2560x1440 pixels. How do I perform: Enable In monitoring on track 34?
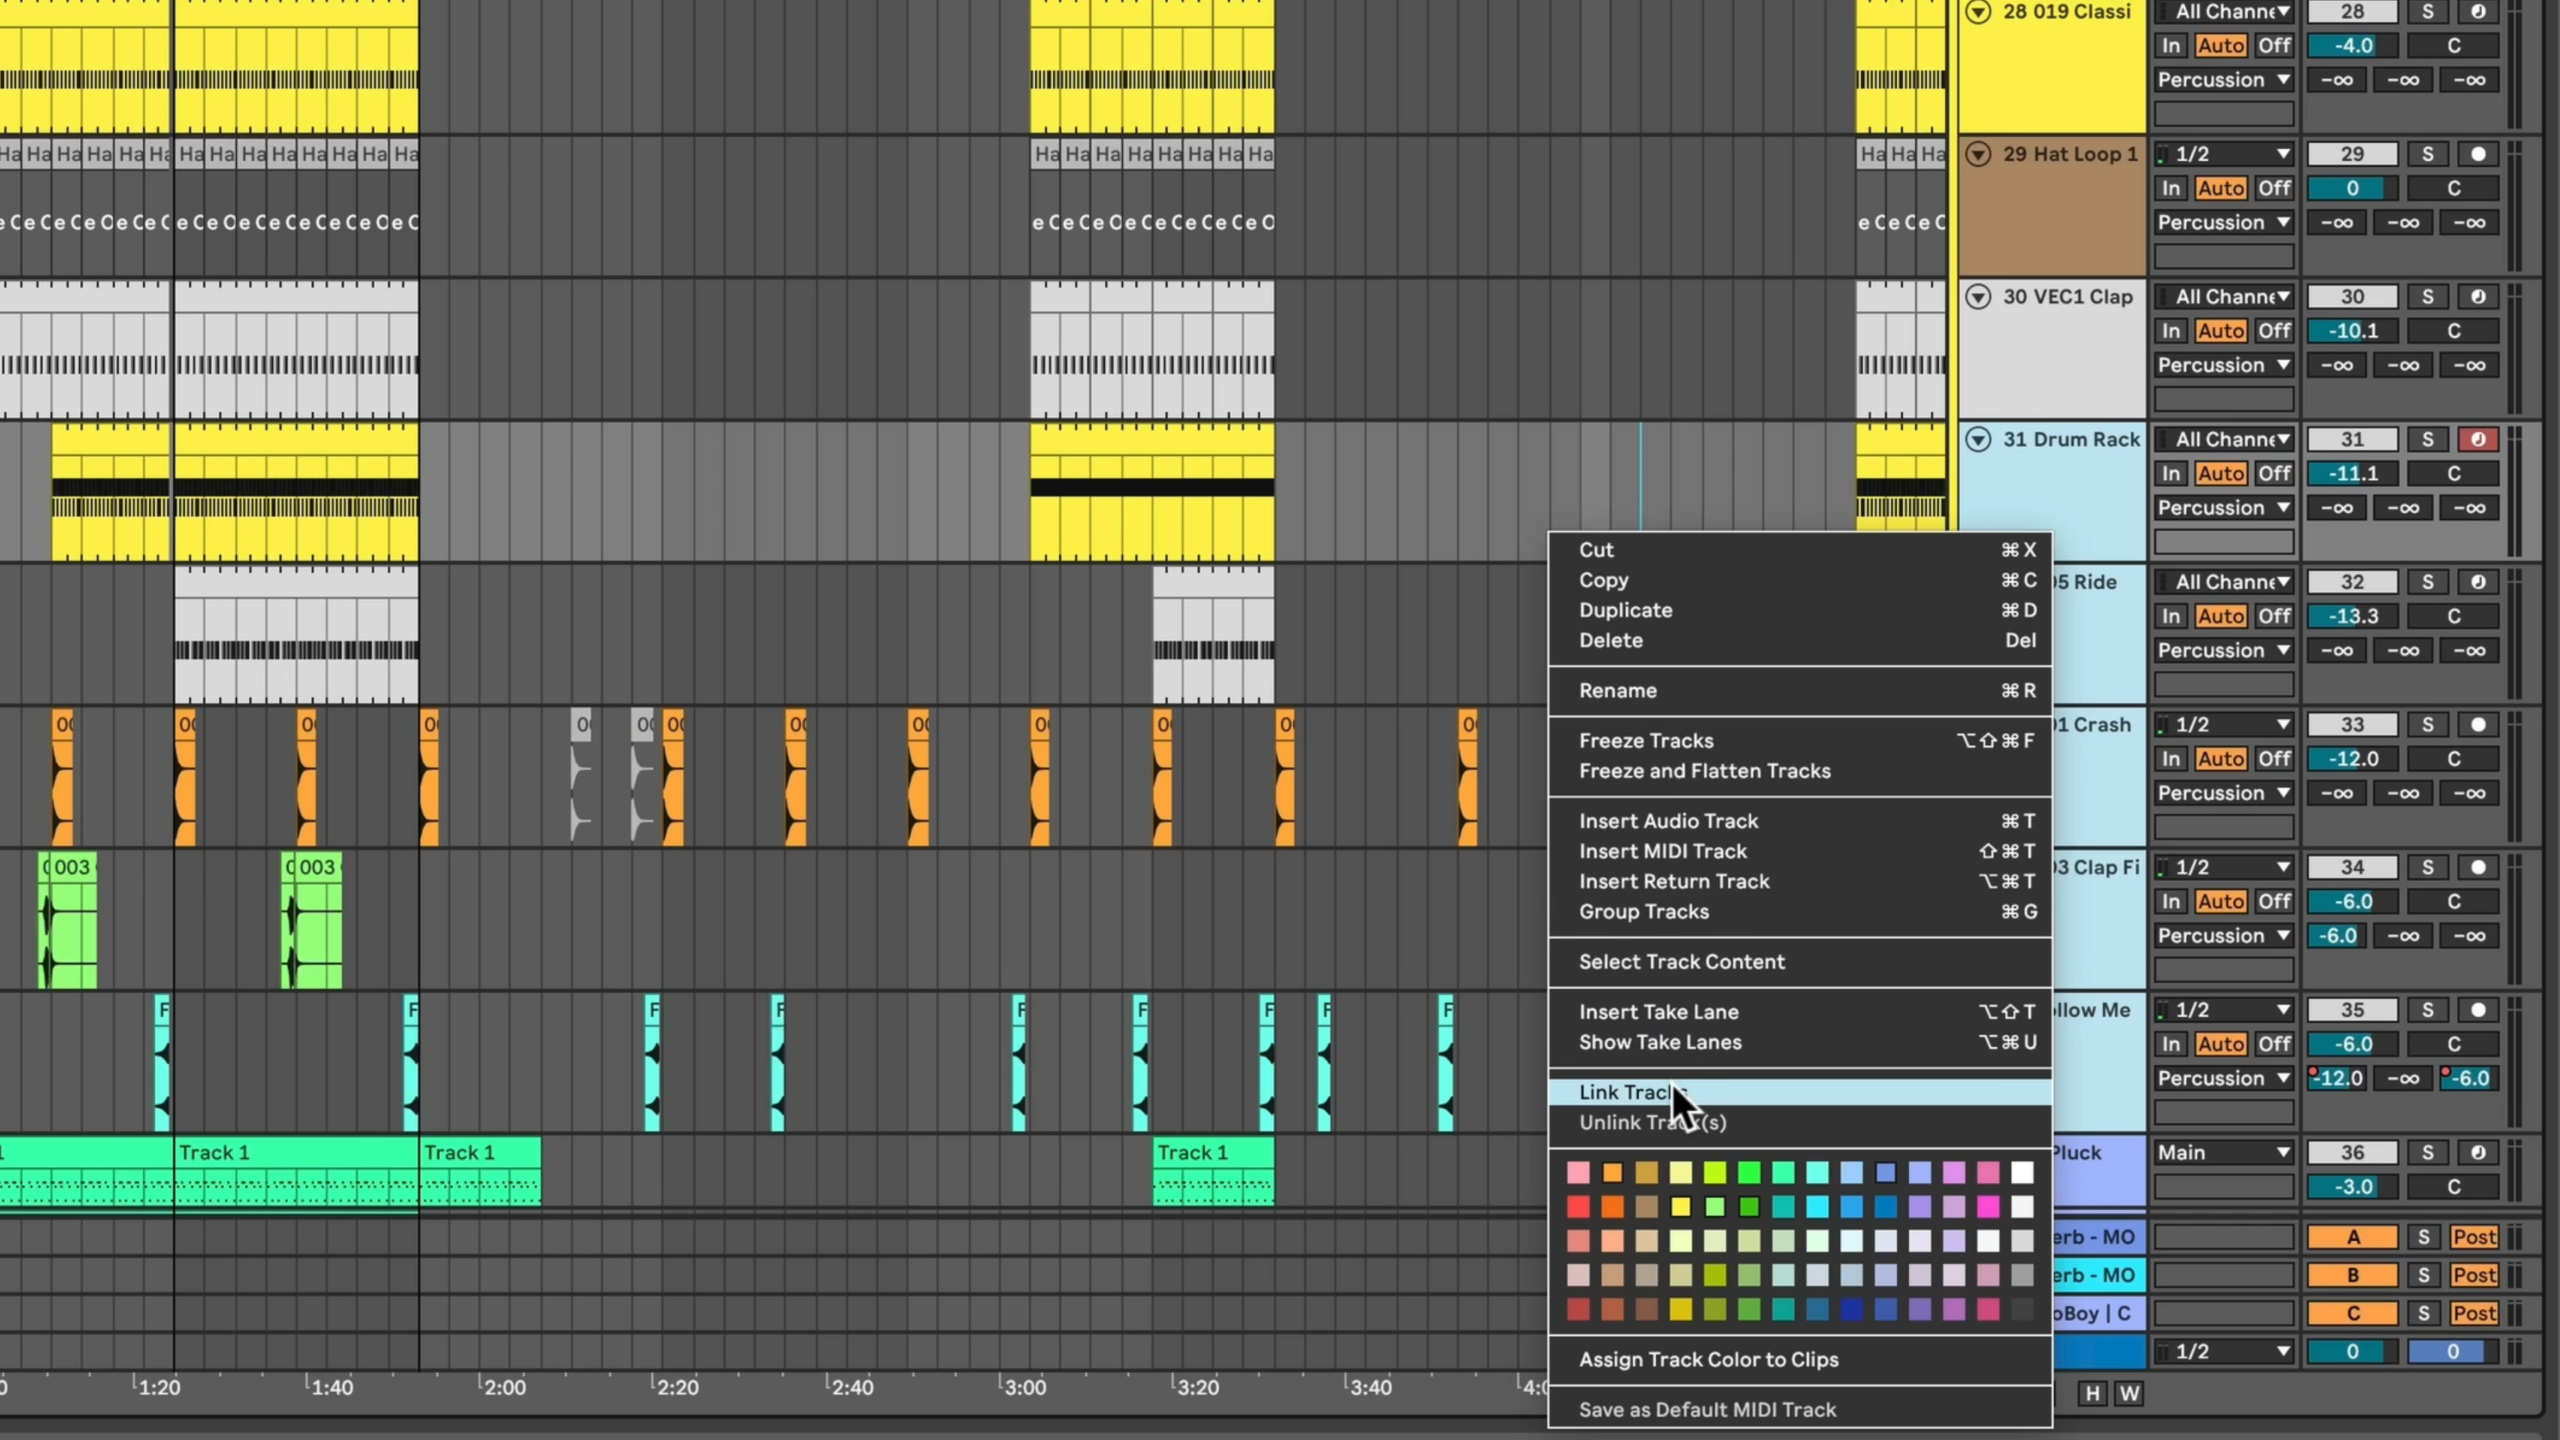click(x=2170, y=901)
